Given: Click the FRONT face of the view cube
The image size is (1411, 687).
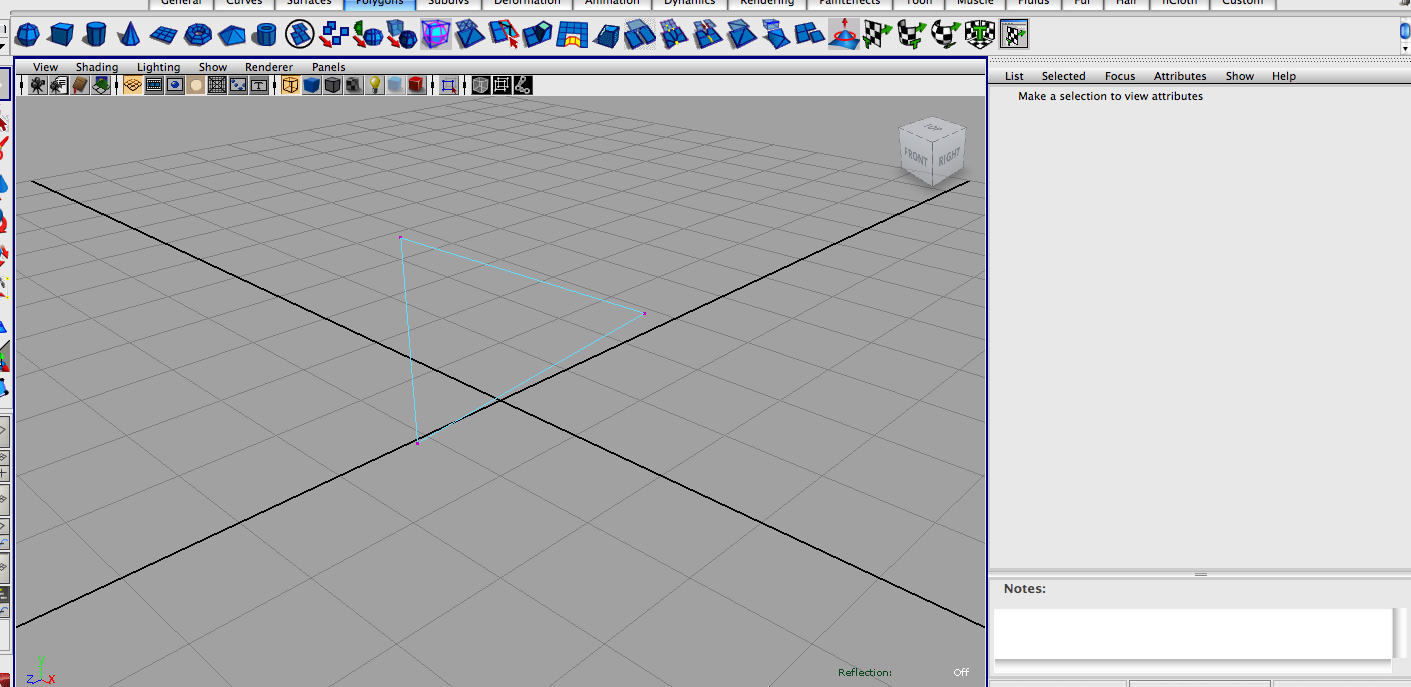Looking at the screenshot, I should (x=916, y=158).
